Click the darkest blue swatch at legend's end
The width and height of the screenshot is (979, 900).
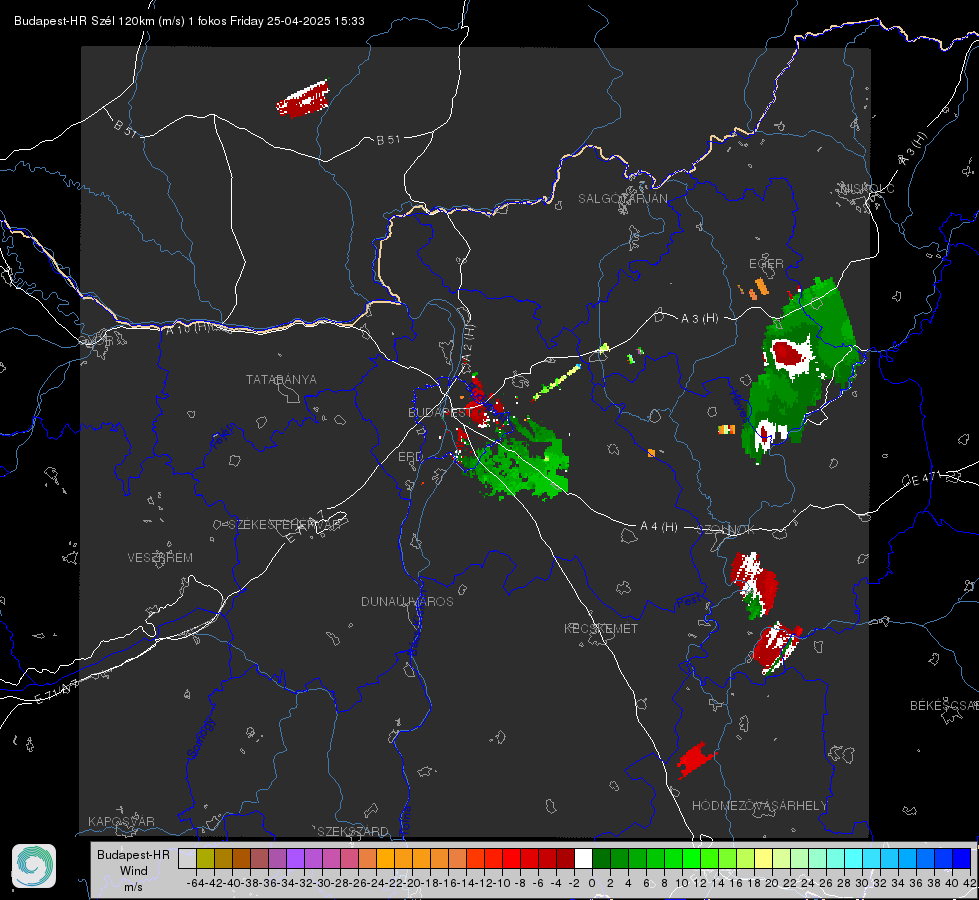962,858
